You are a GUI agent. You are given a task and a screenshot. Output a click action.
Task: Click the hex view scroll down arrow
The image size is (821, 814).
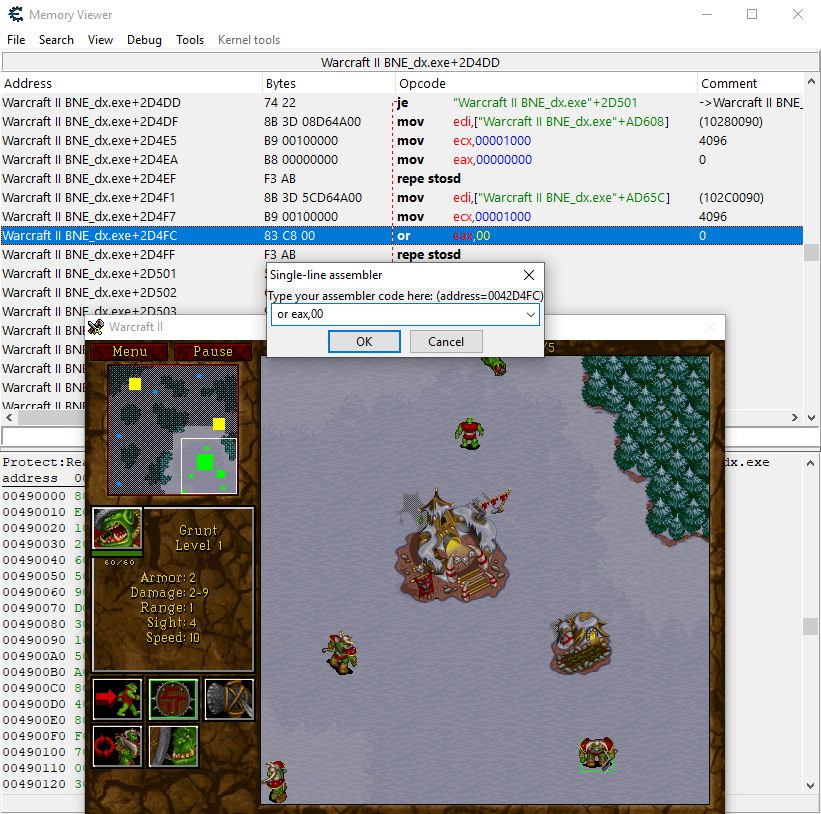click(810, 785)
